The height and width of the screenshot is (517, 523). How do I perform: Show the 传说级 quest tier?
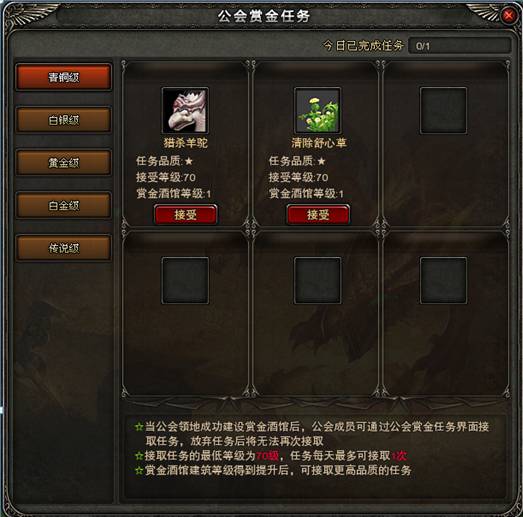point(63,248)
